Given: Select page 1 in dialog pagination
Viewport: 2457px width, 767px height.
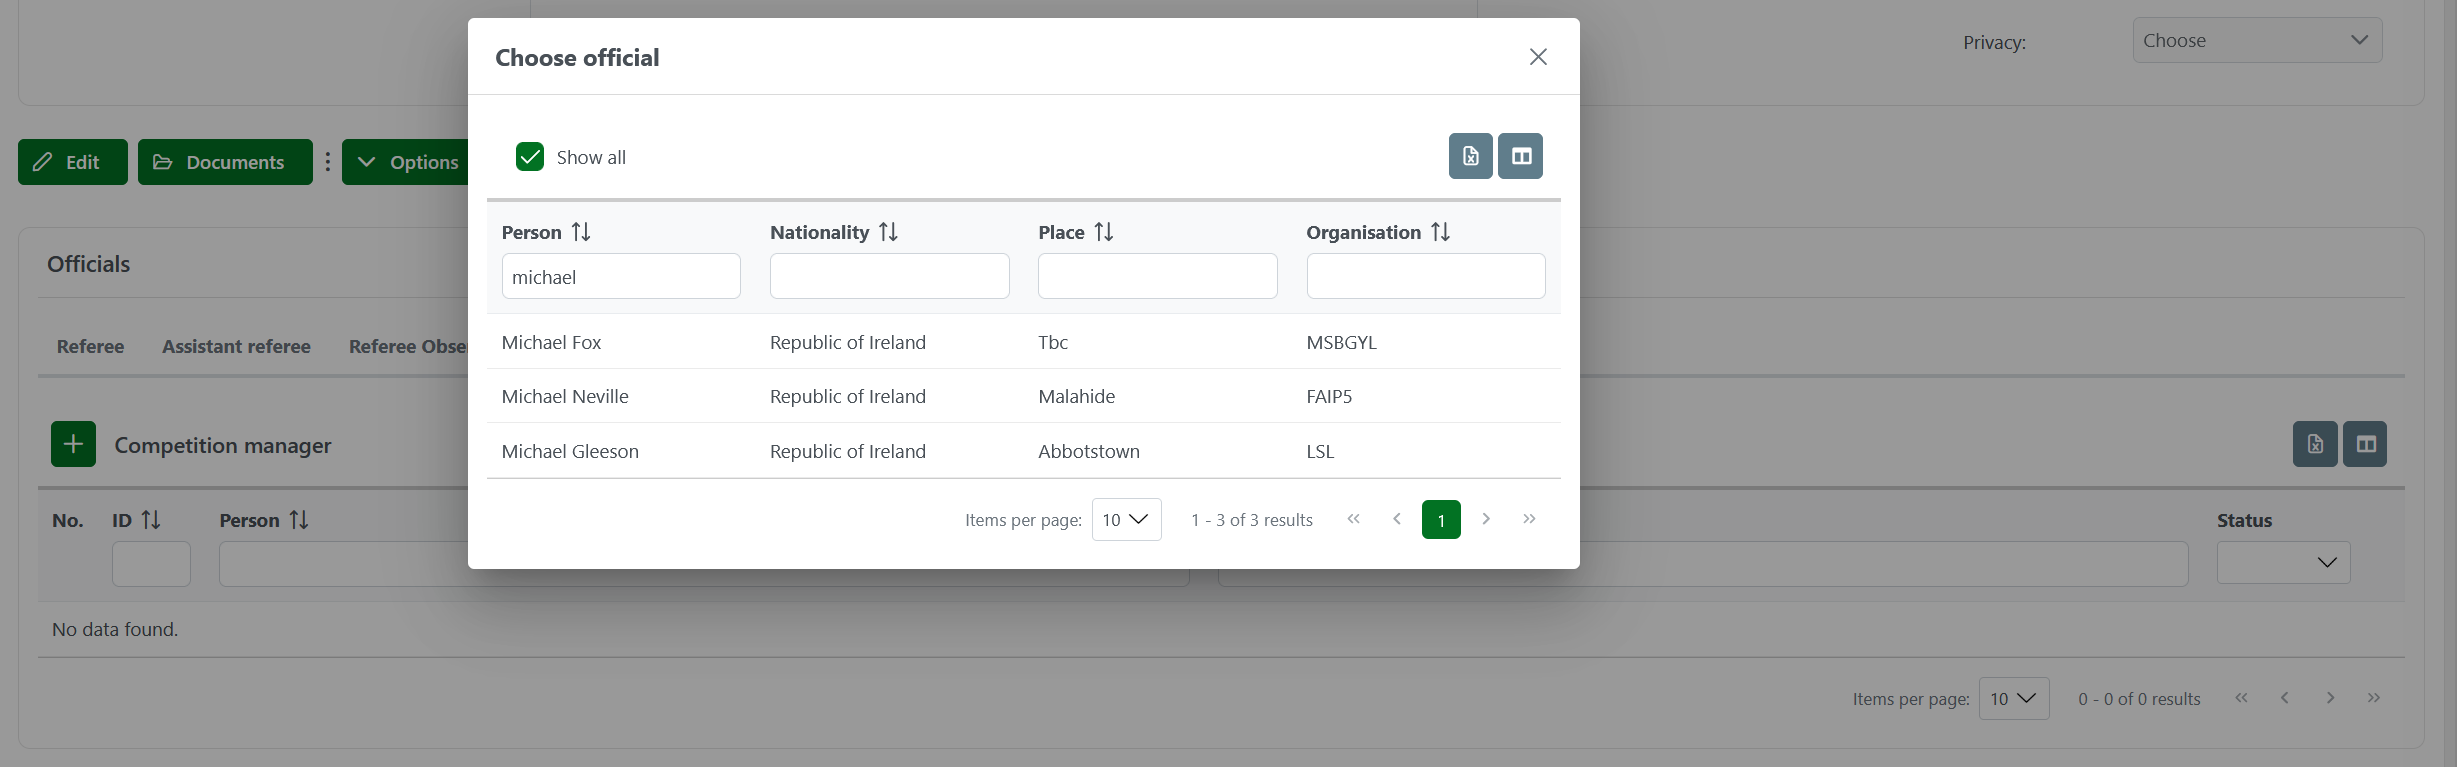Looking at the screenshot, I should (1440, 520).
